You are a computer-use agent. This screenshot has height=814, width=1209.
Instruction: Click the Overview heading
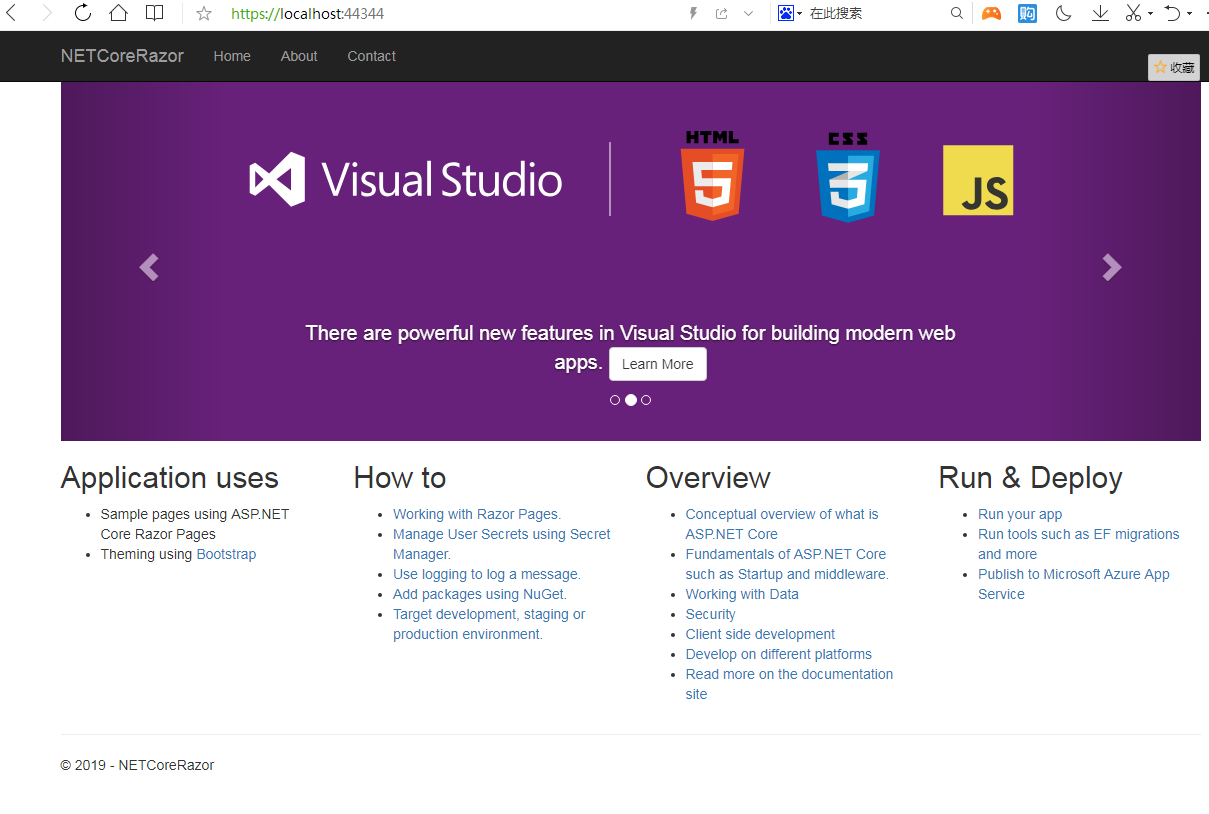pos(708,478)
